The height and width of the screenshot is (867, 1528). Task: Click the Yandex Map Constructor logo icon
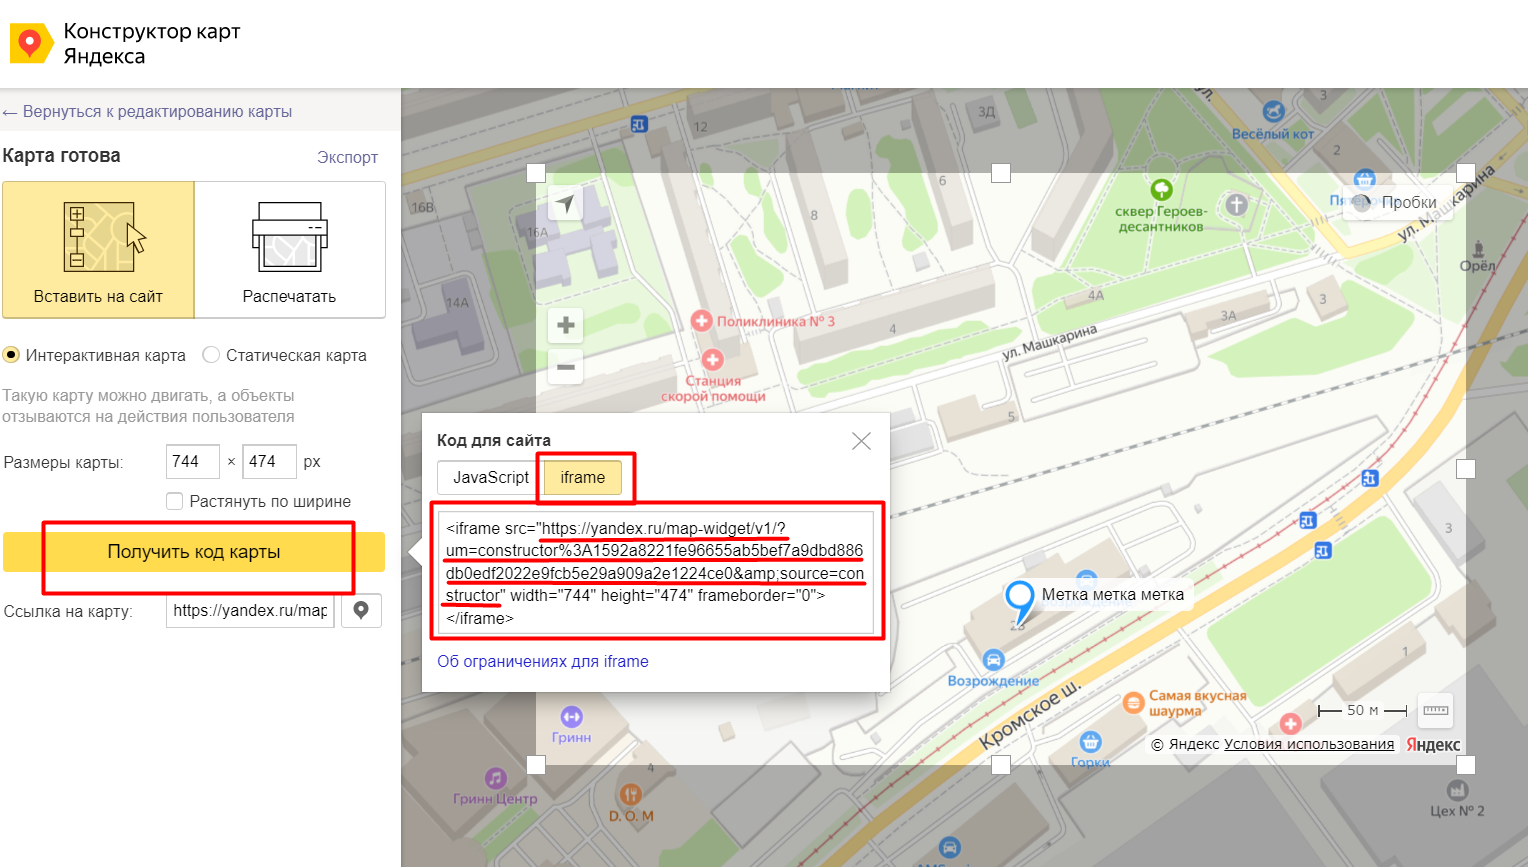click(x=31, y=44)
